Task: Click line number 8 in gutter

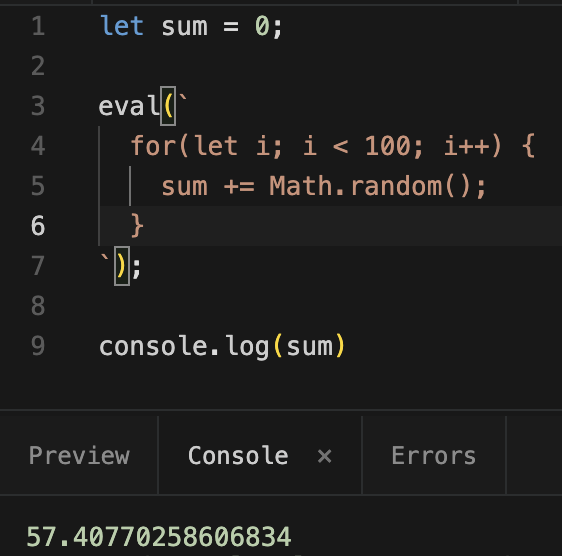Action: (x=38, y=306)
